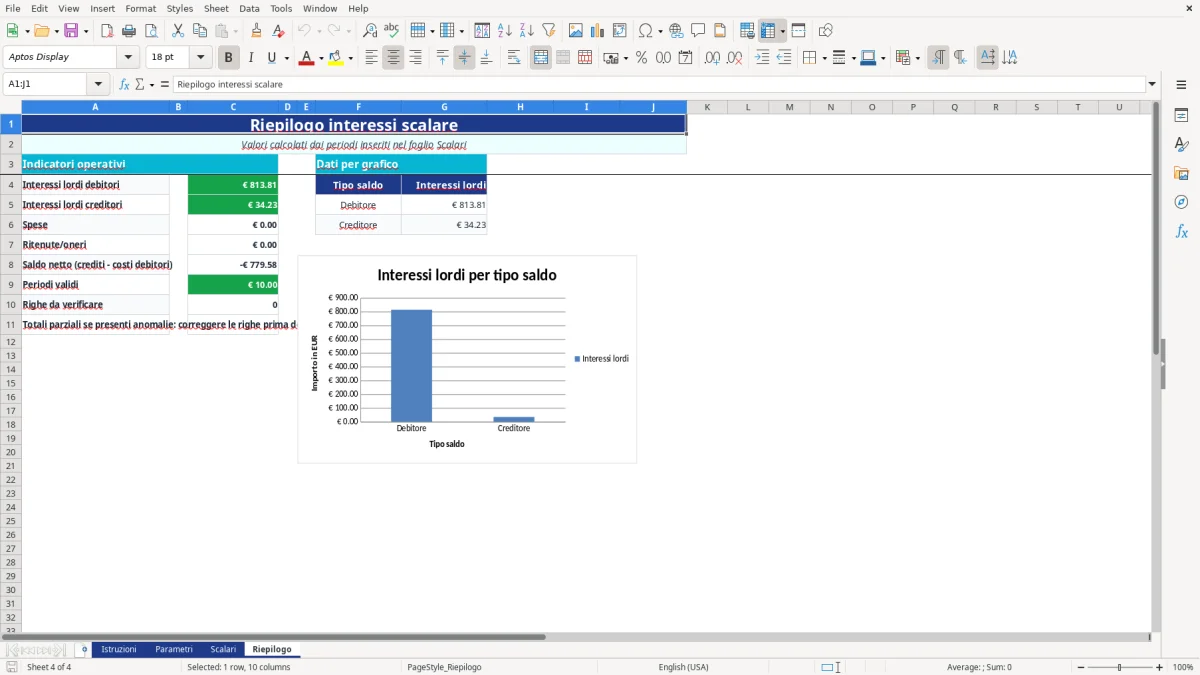This screenshot has height=675, width=1200.
Task: Switch to the Scalari sheet tab
Action: pos(223,650)
